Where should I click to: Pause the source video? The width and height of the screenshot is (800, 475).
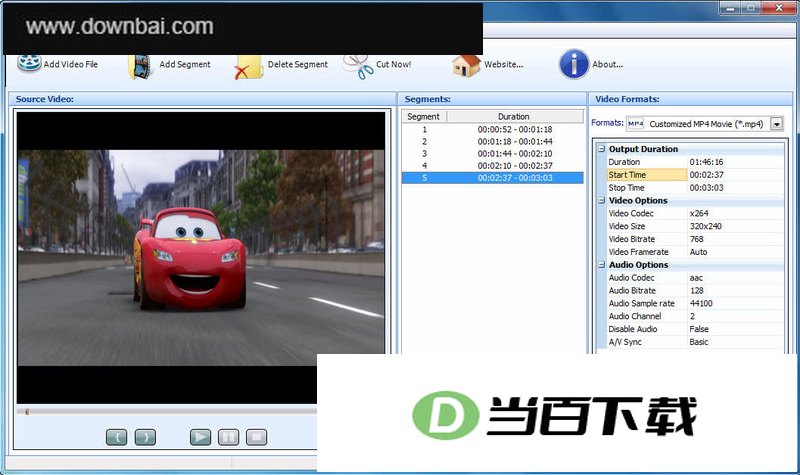228,437
